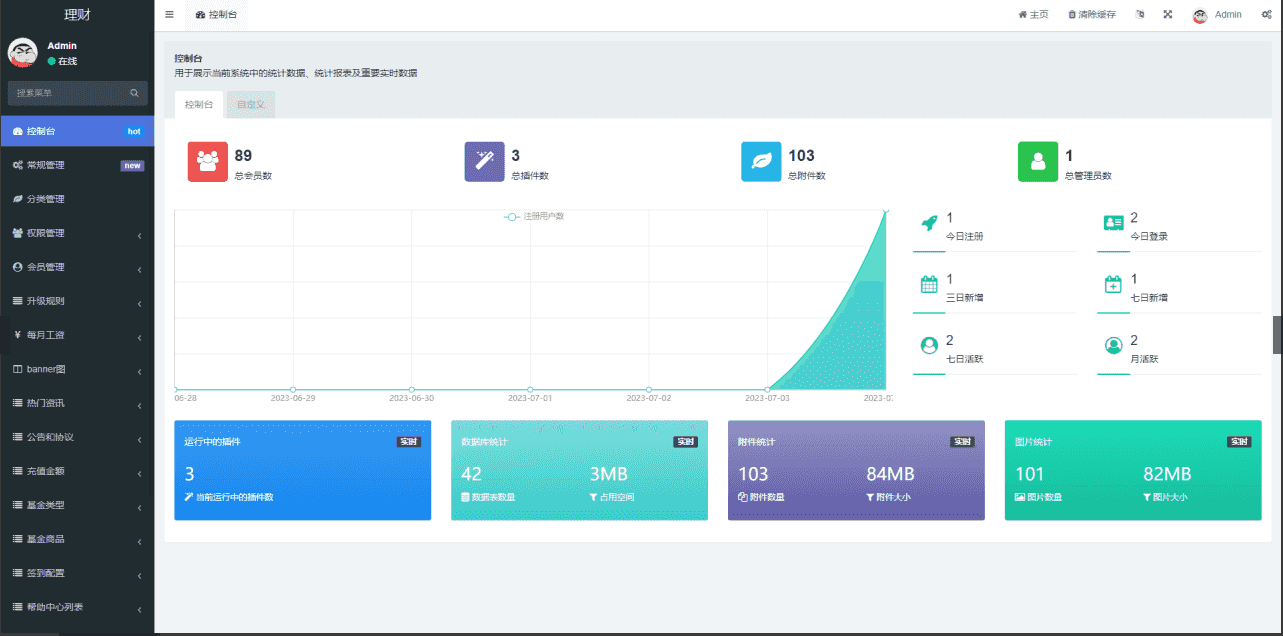Click the 理财 site title
Image resolution: width=1283 pixels, height=636 pixels.
(x=77, y=15)
